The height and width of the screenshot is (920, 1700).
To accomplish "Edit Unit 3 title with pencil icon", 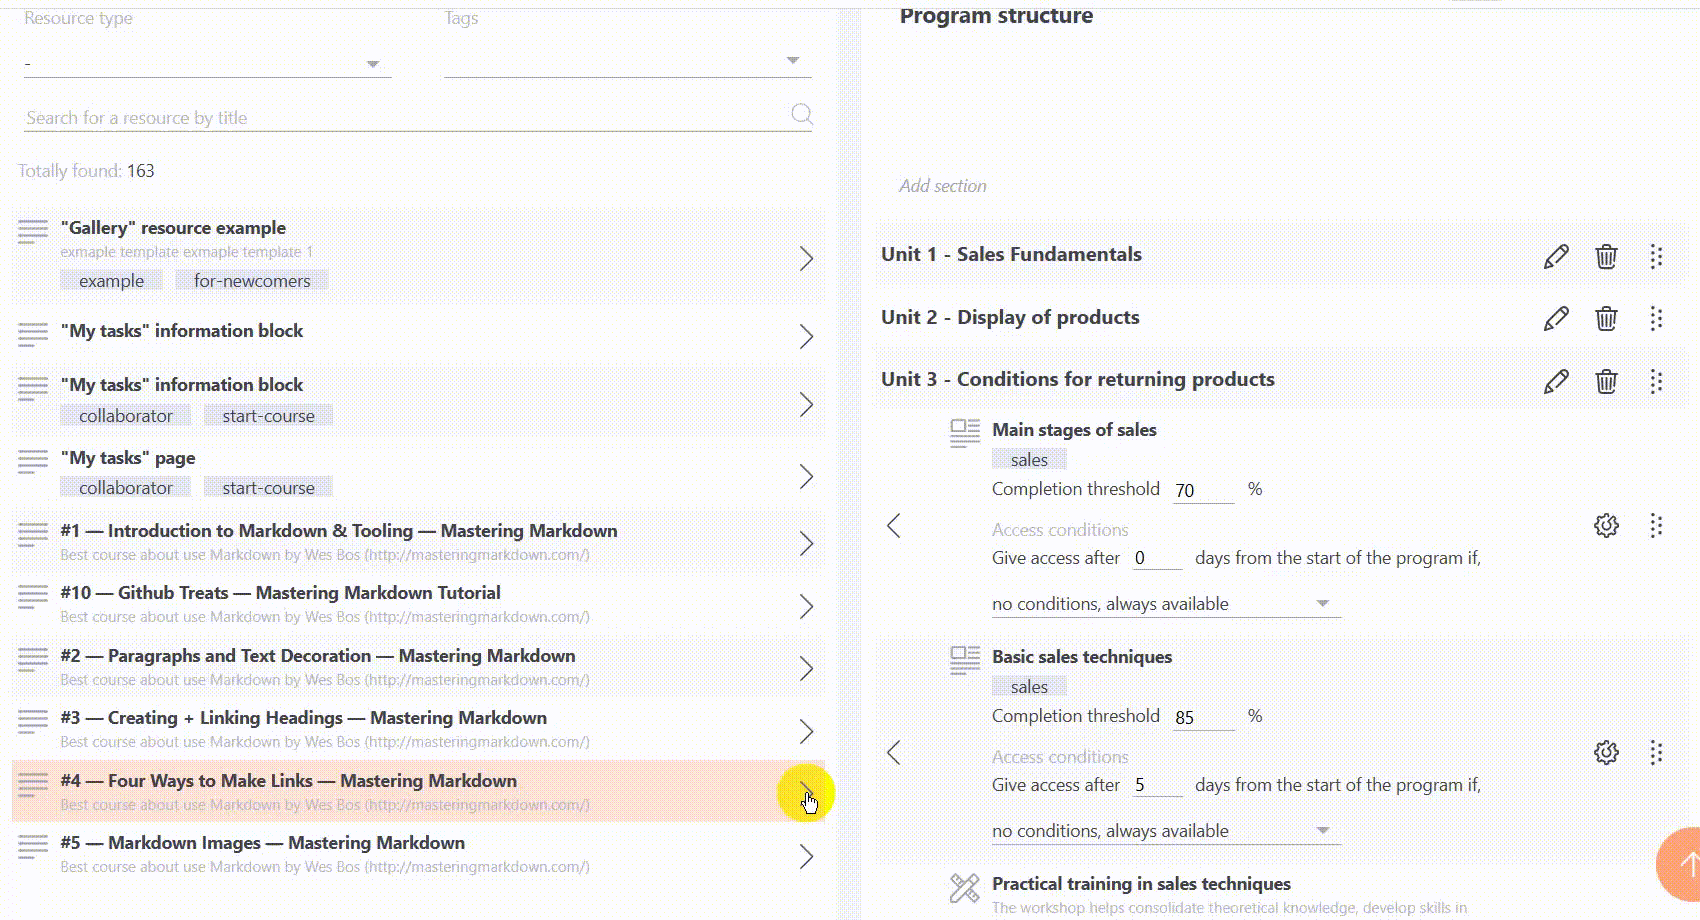I will [x=1556, y=381].
